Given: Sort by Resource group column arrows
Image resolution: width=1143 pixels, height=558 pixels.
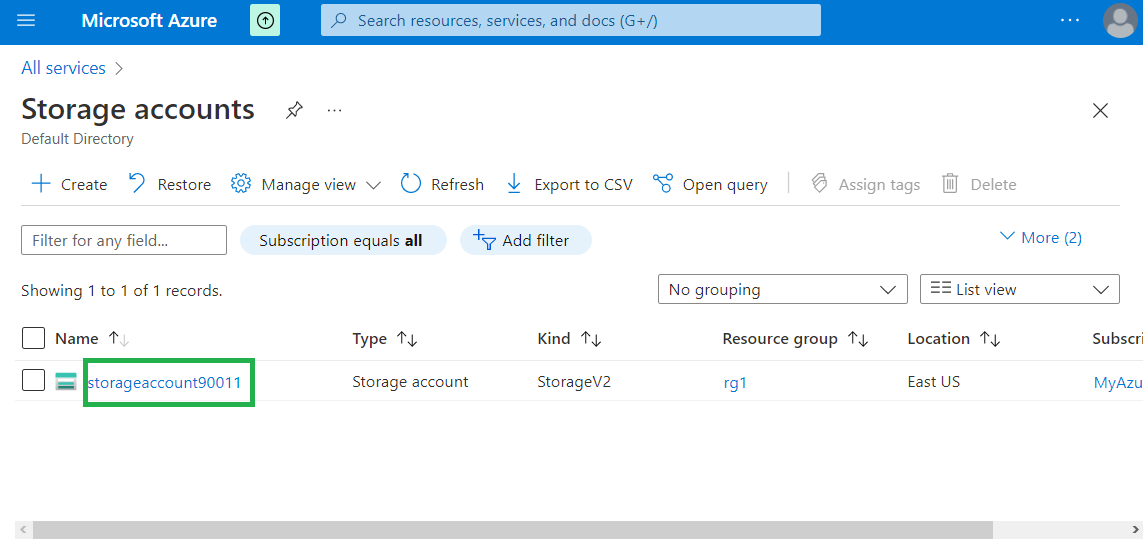Looking at the screenshot, I should pyautogui.click(x=858, y=339).
